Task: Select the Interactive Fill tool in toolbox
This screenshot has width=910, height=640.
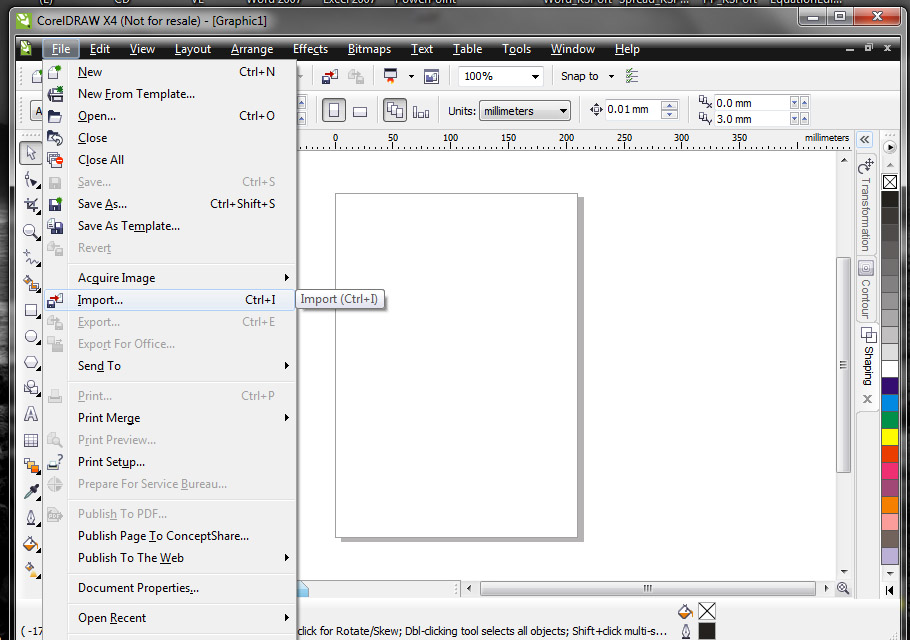Action: [x=31, y=570]
